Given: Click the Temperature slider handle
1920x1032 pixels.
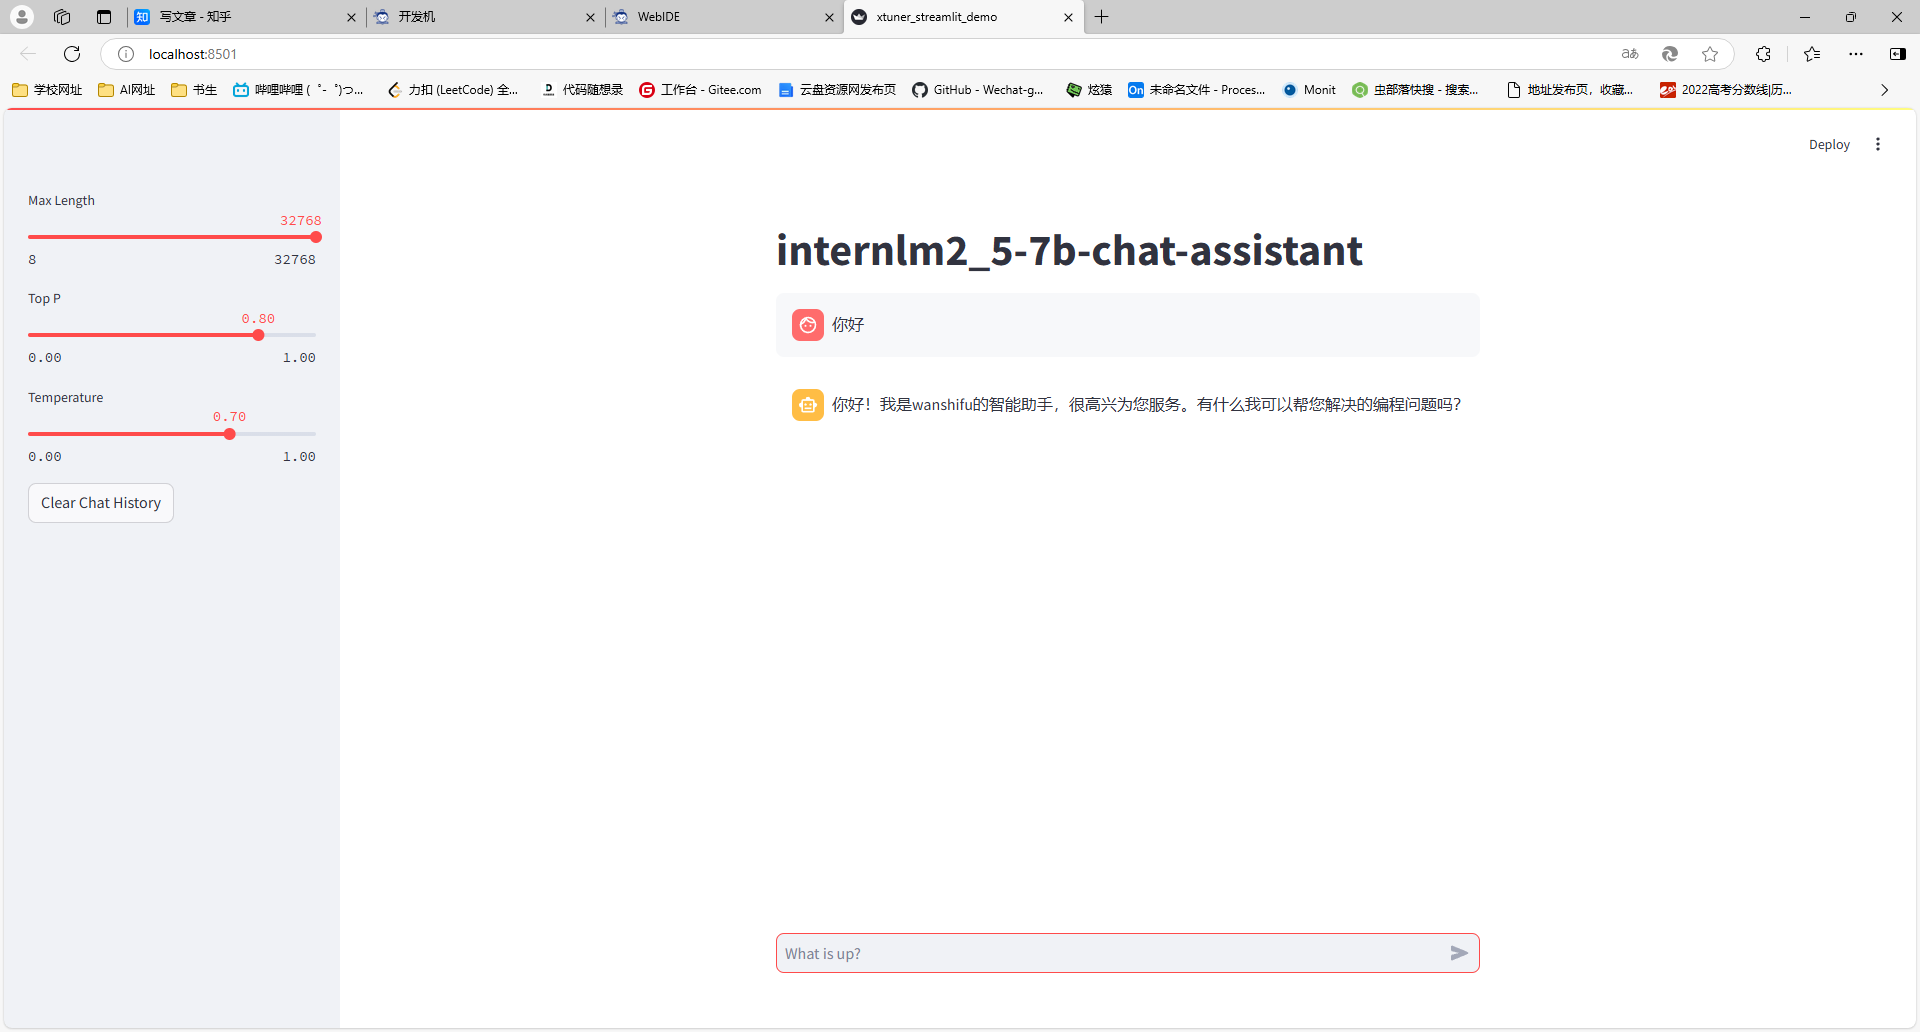Looking at the screenshot, I should 230,434.
